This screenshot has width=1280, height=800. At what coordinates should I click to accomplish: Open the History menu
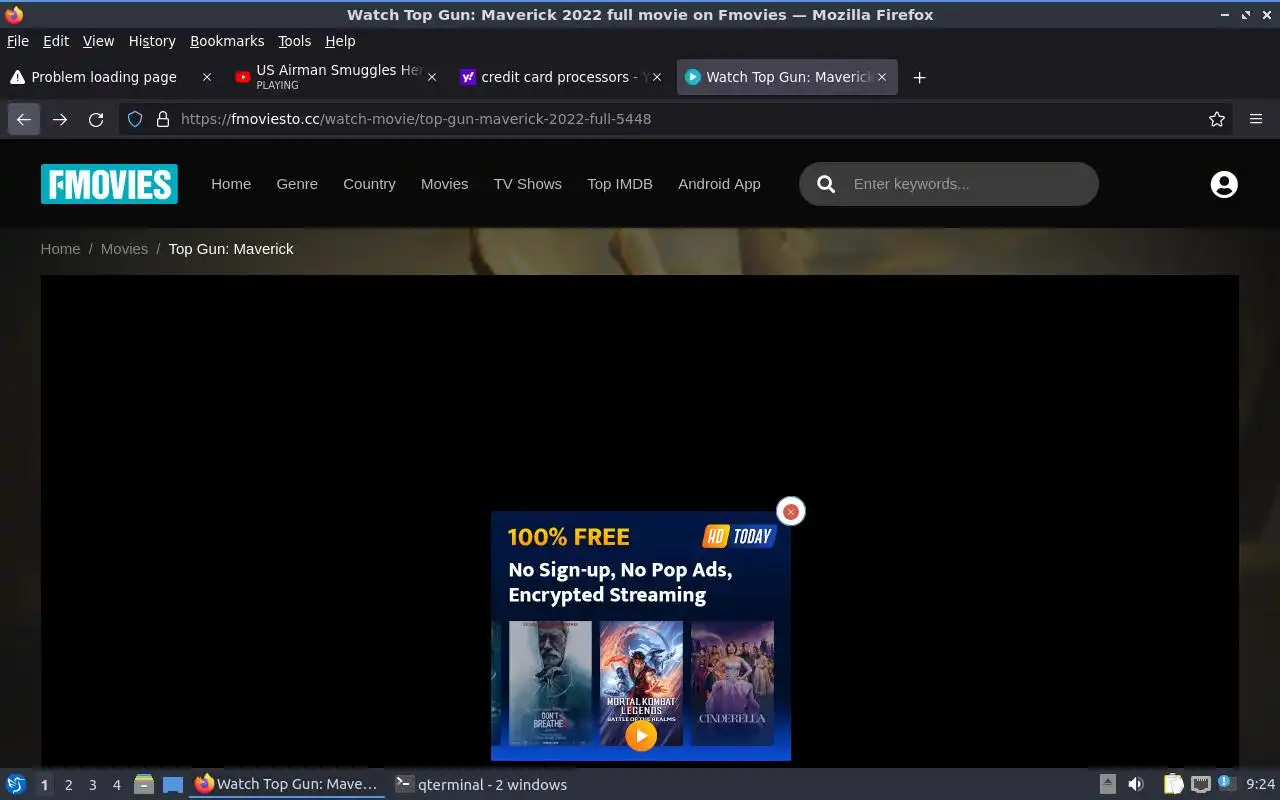tap(152, 41)
